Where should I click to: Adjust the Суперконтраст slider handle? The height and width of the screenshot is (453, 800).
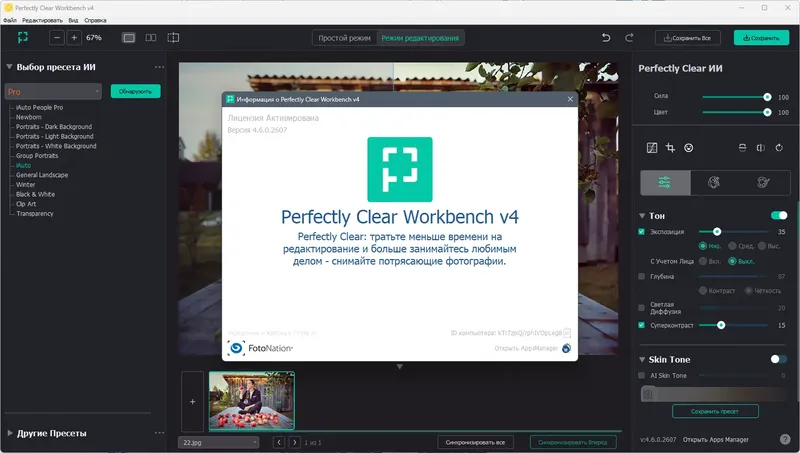pos(721,325)
